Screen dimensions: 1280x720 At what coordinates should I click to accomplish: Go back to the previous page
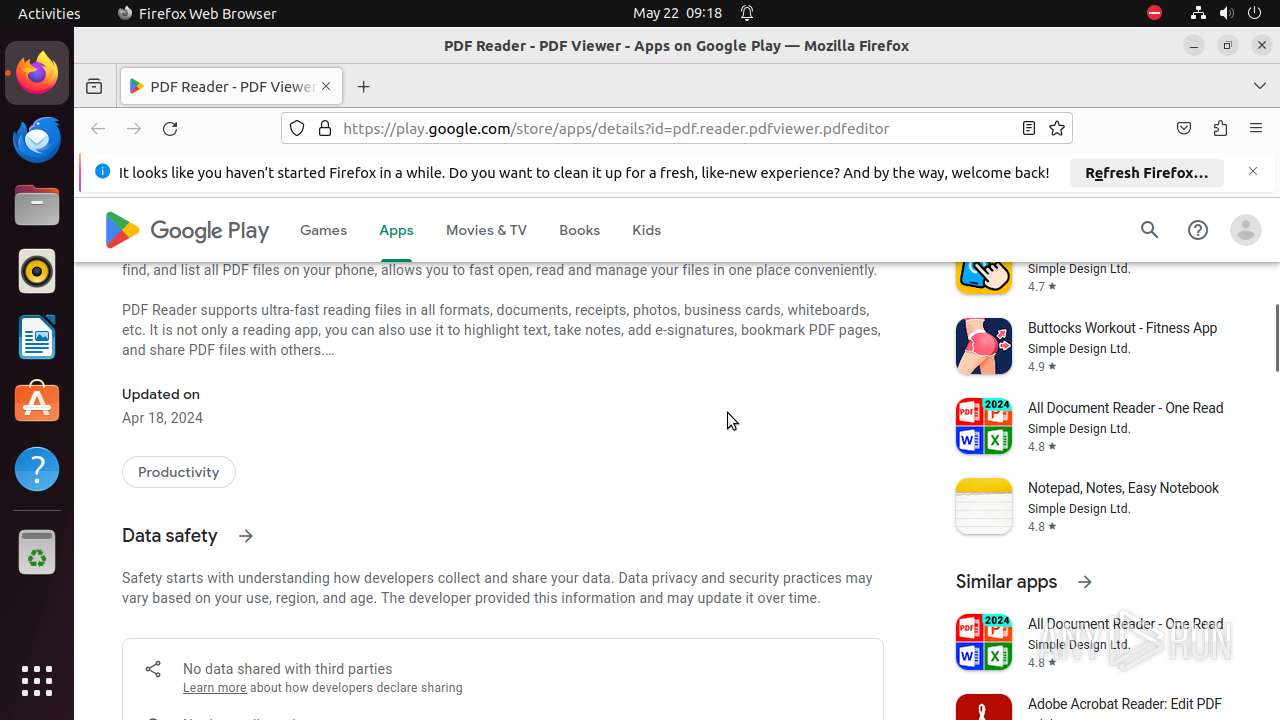point(98,128)
